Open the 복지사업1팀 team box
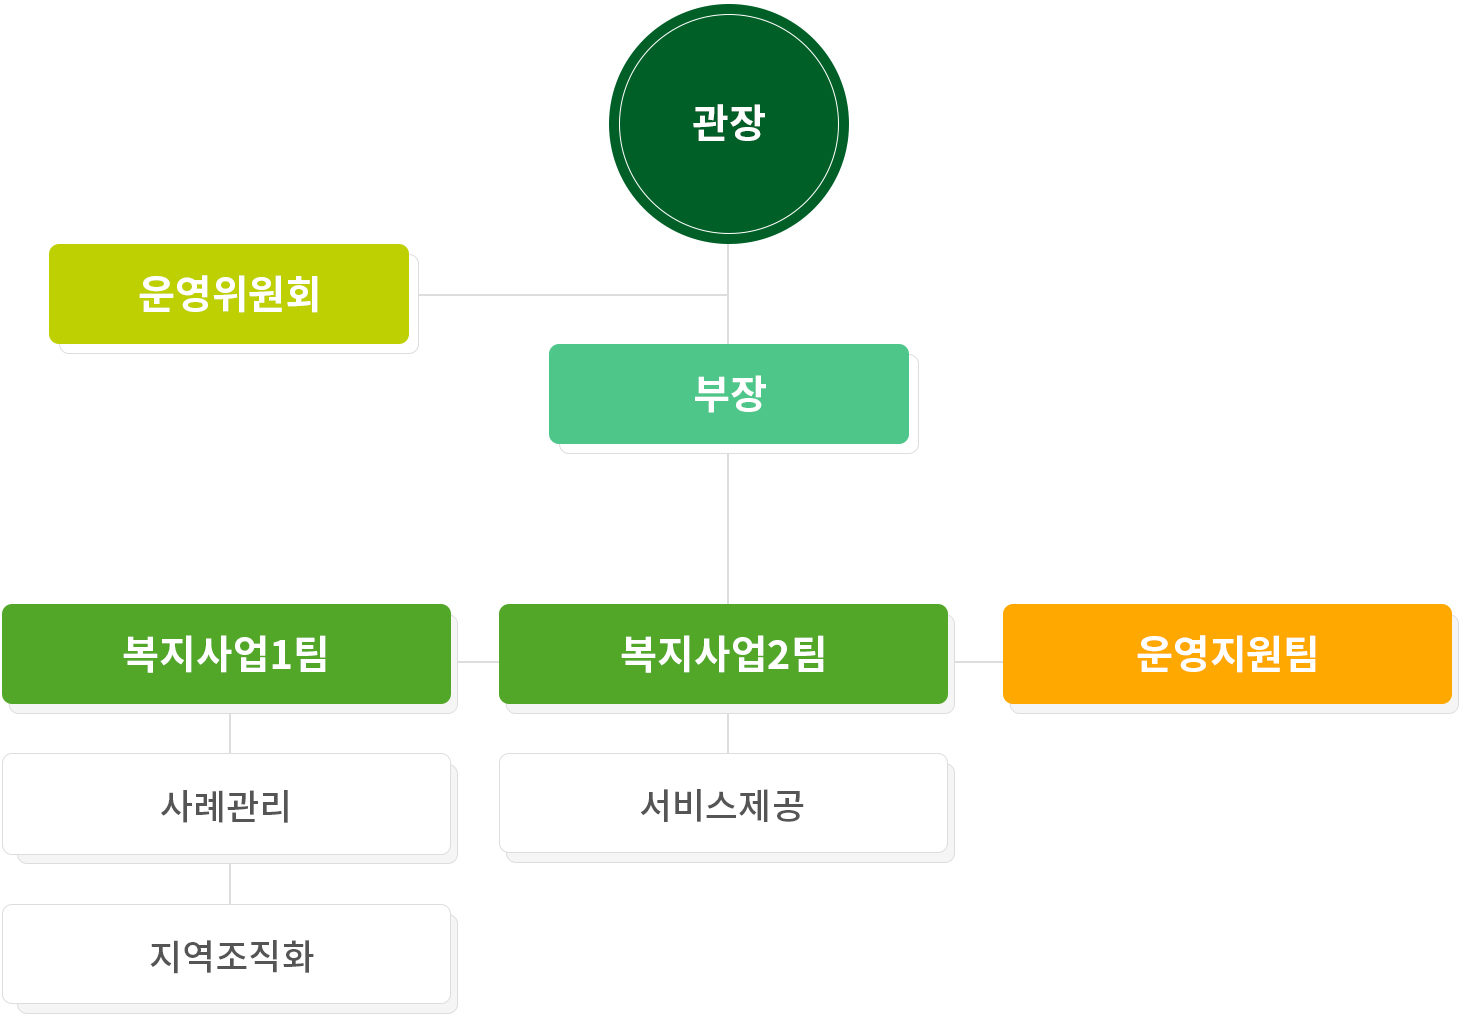 coord(226,654)
